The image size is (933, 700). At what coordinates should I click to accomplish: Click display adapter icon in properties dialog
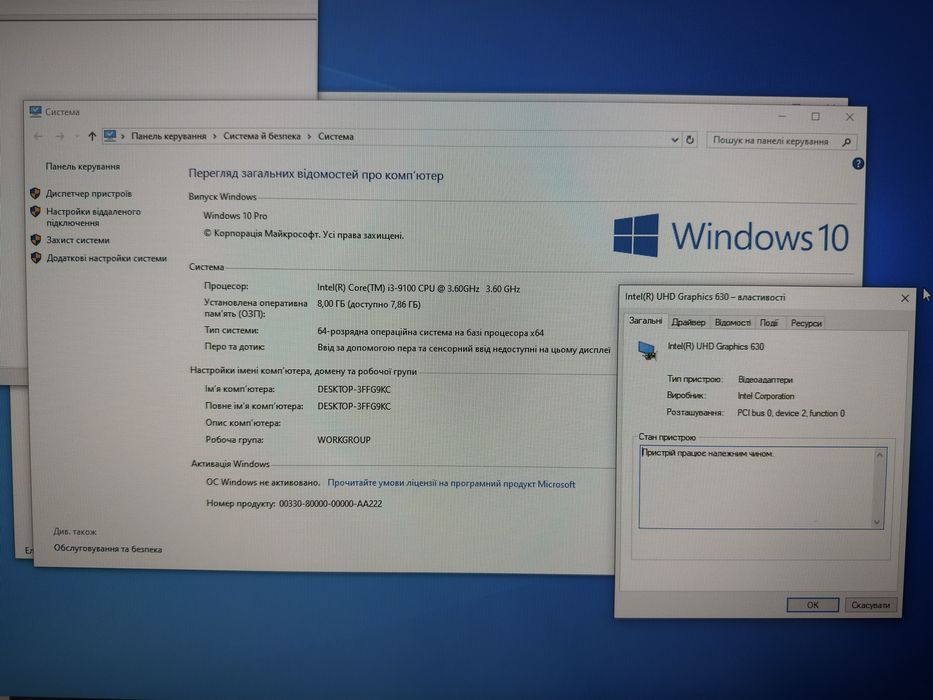[x=647, y=350]
